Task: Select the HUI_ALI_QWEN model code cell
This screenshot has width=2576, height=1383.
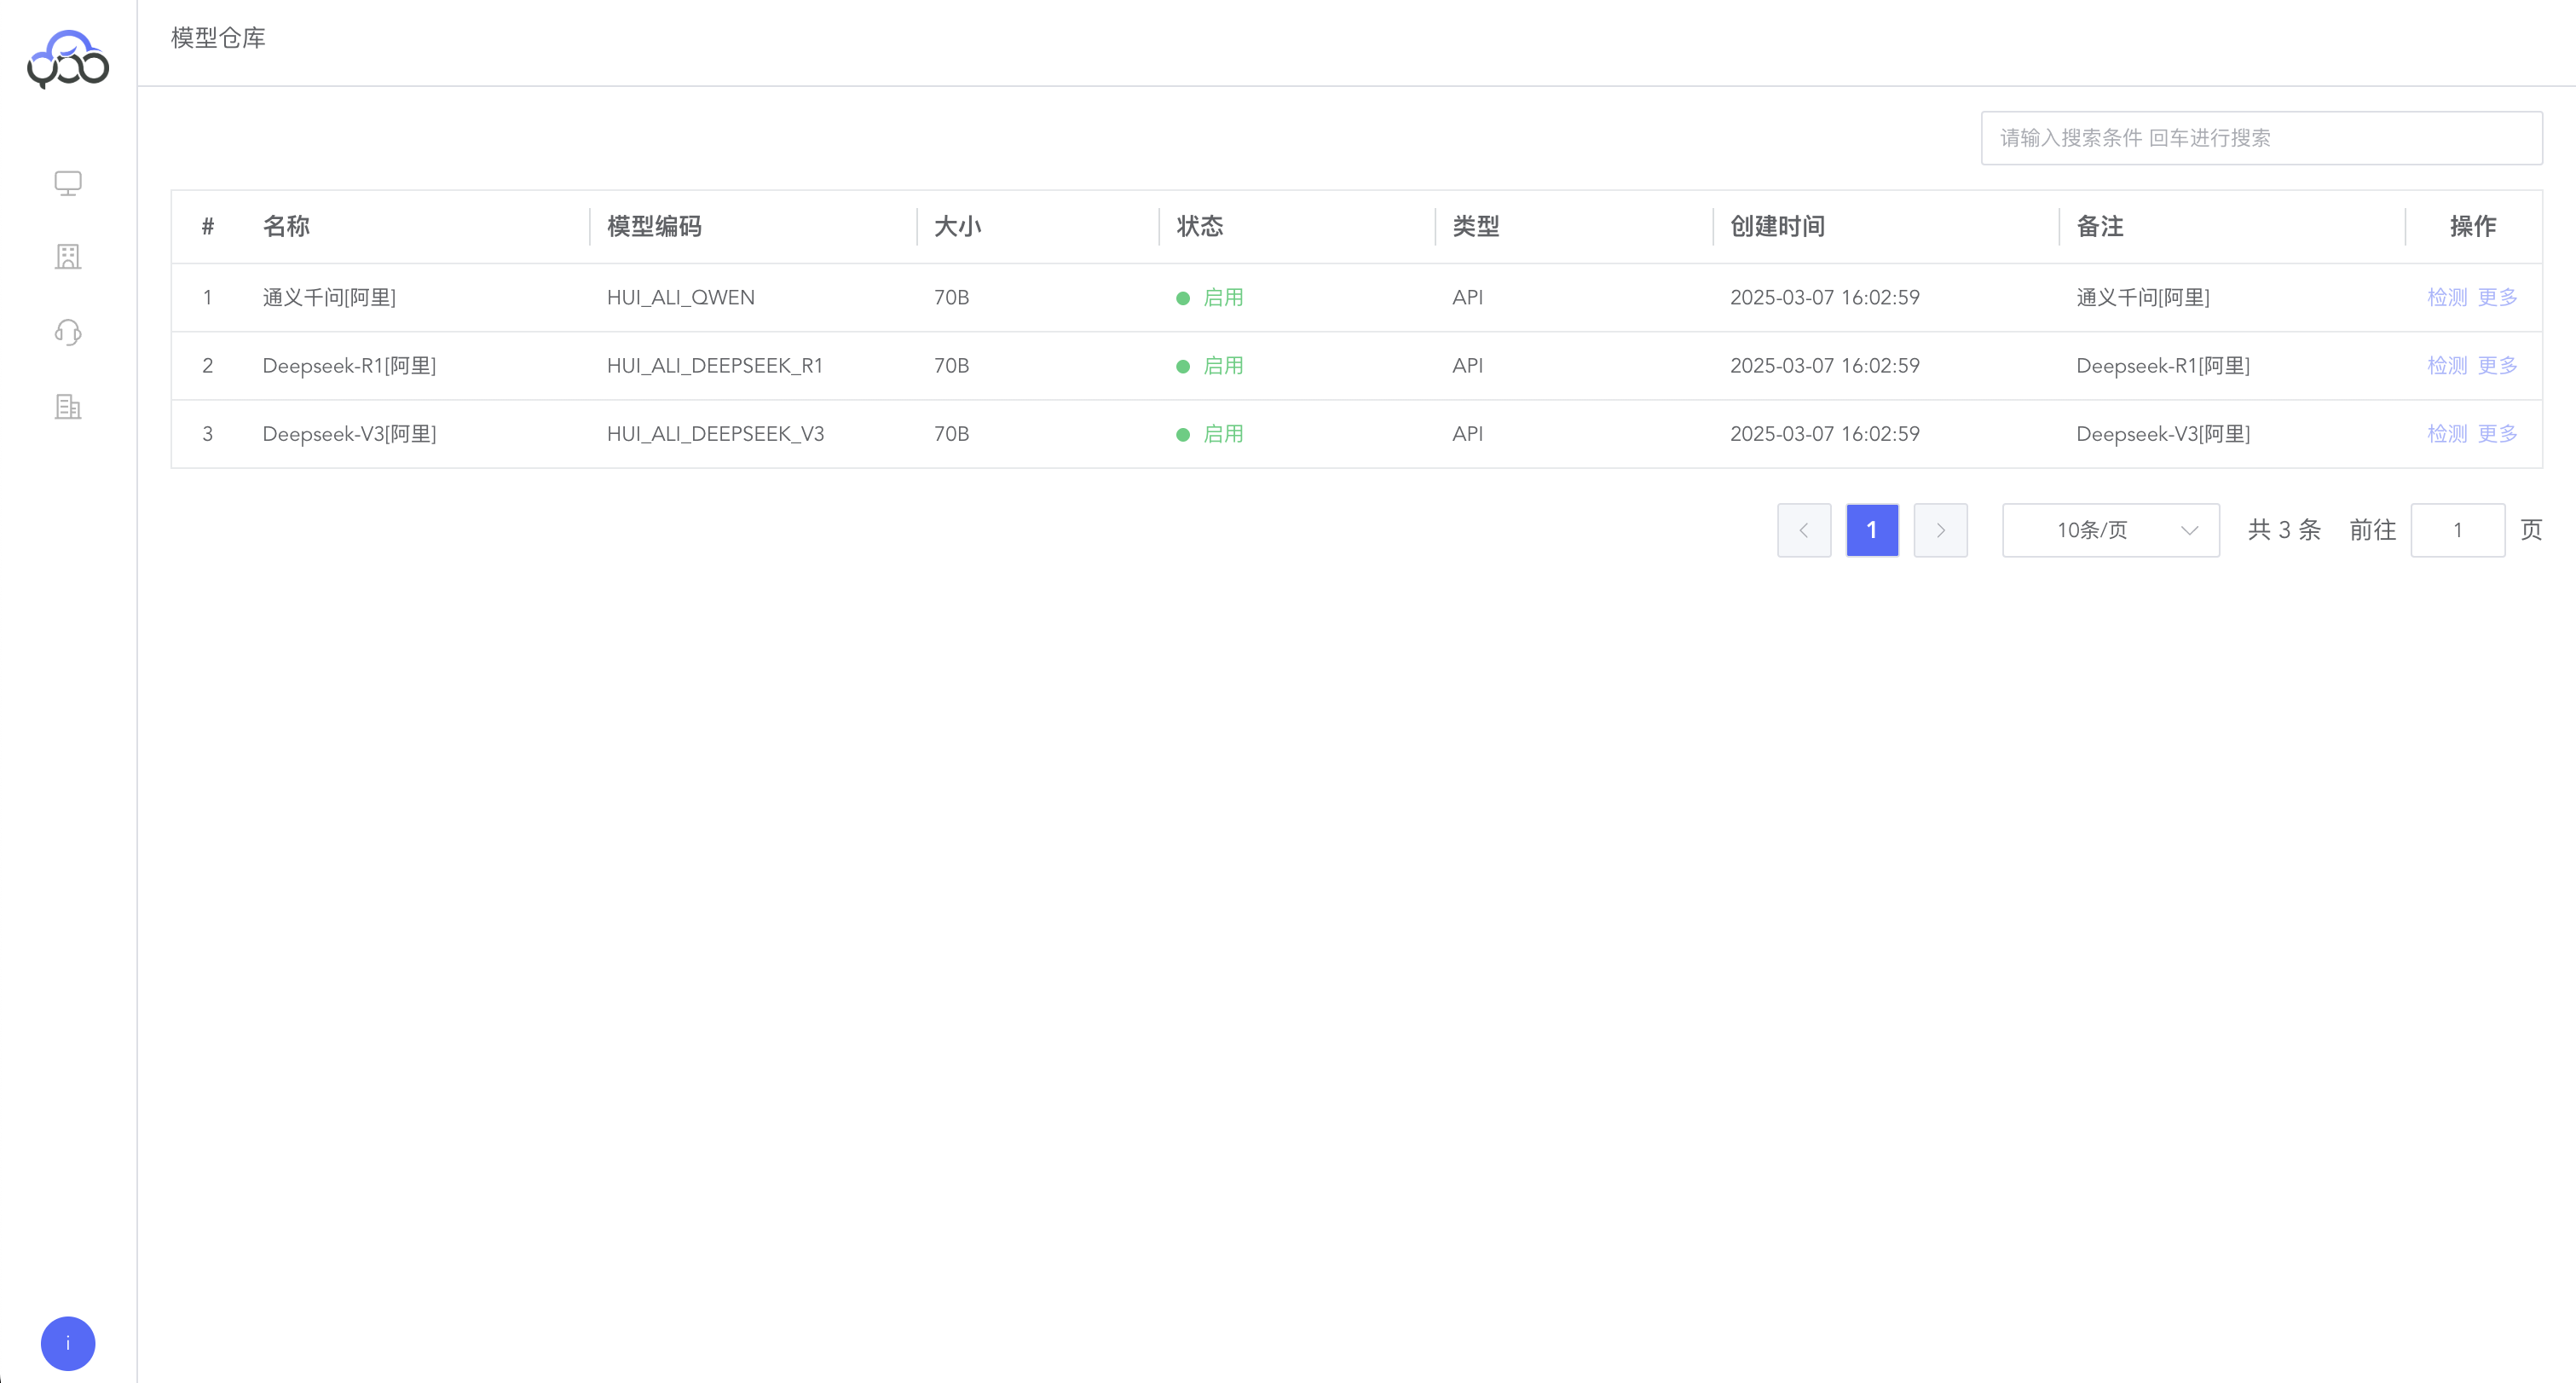Action: pos(680,297)
